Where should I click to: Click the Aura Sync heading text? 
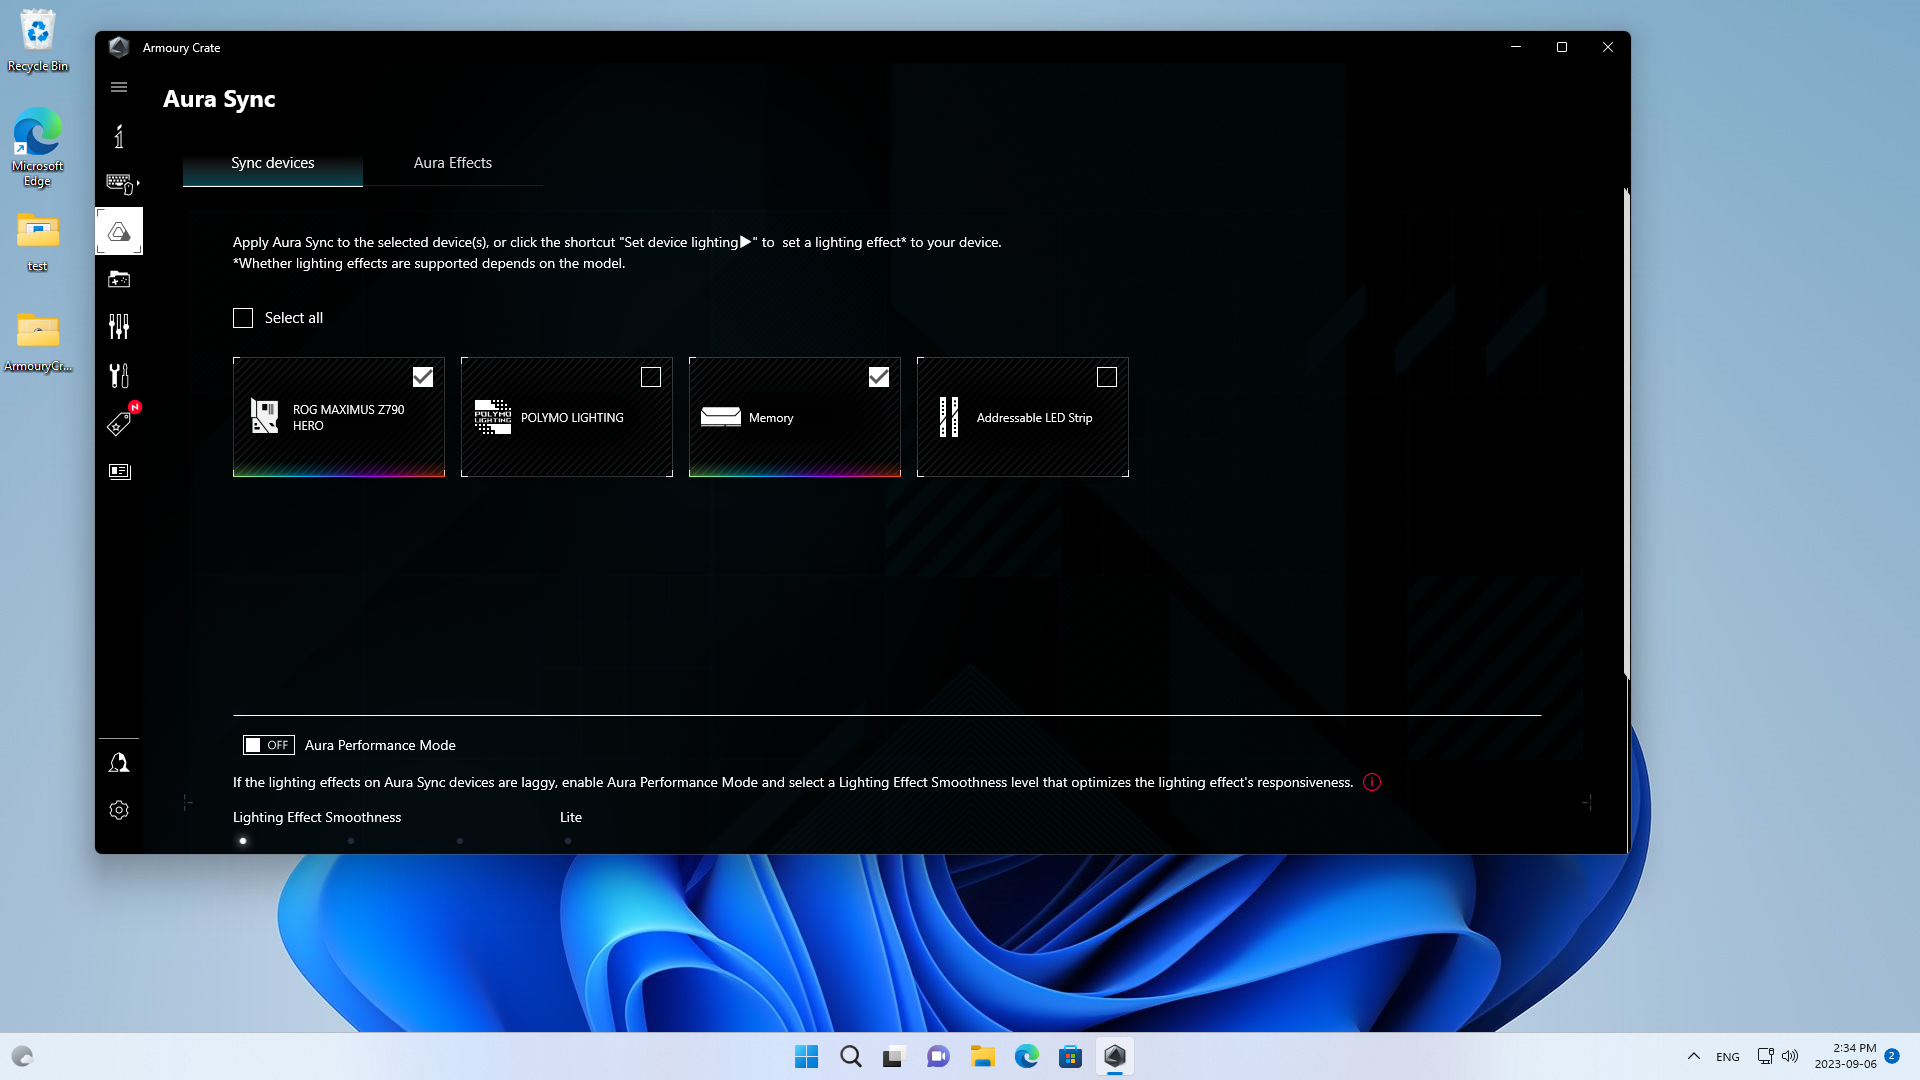point(219,99)
